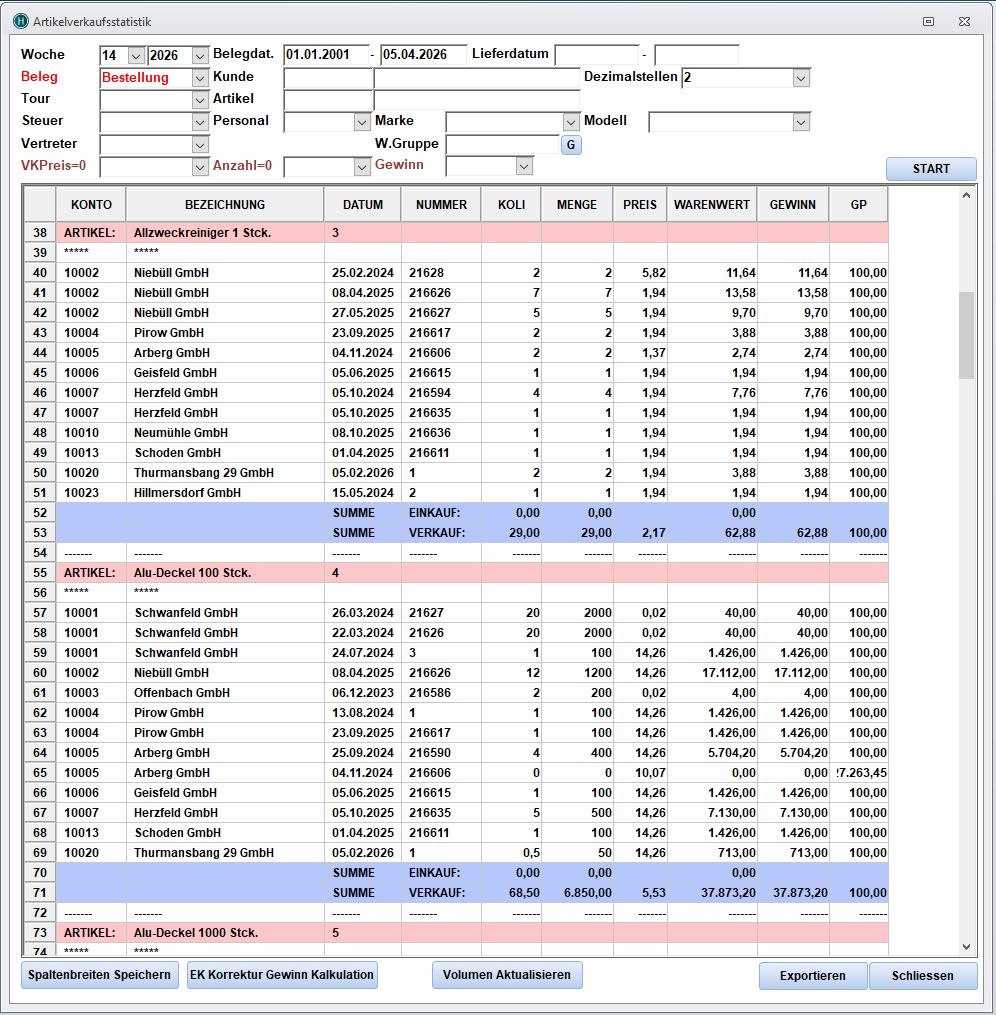Click the BEZEICHNUNG column header
Viewport: 996px width, 1015px height.
(x=225, y=205)
